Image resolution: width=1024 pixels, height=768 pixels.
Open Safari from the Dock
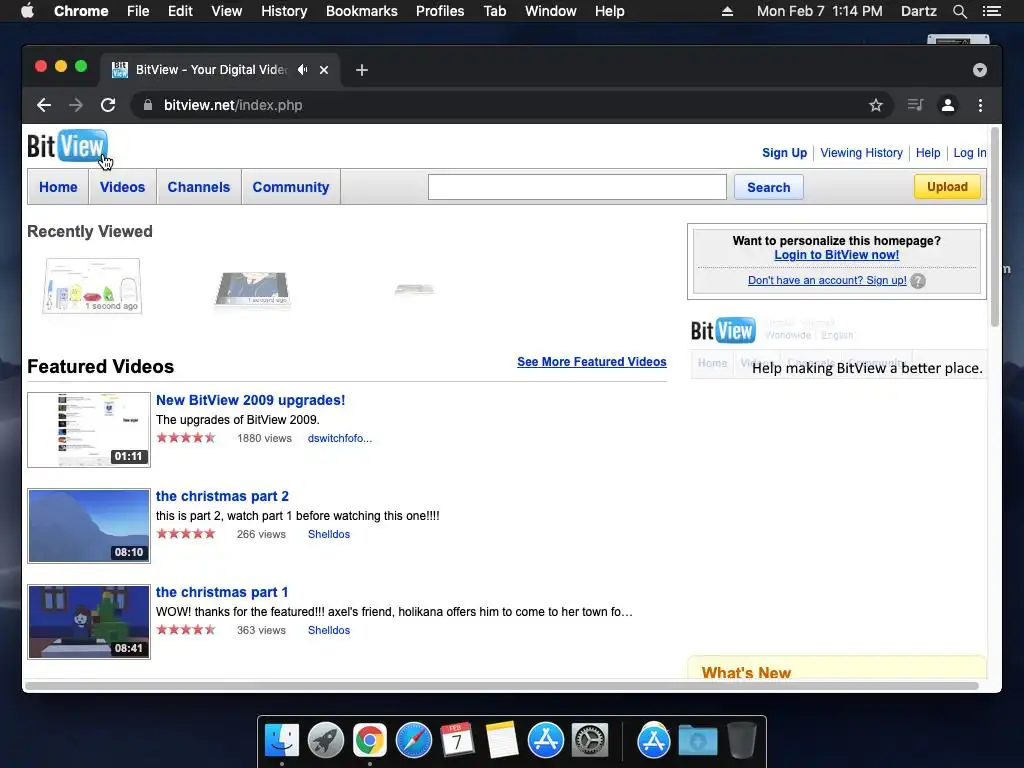pyautogui.click(x=413, y=741)
